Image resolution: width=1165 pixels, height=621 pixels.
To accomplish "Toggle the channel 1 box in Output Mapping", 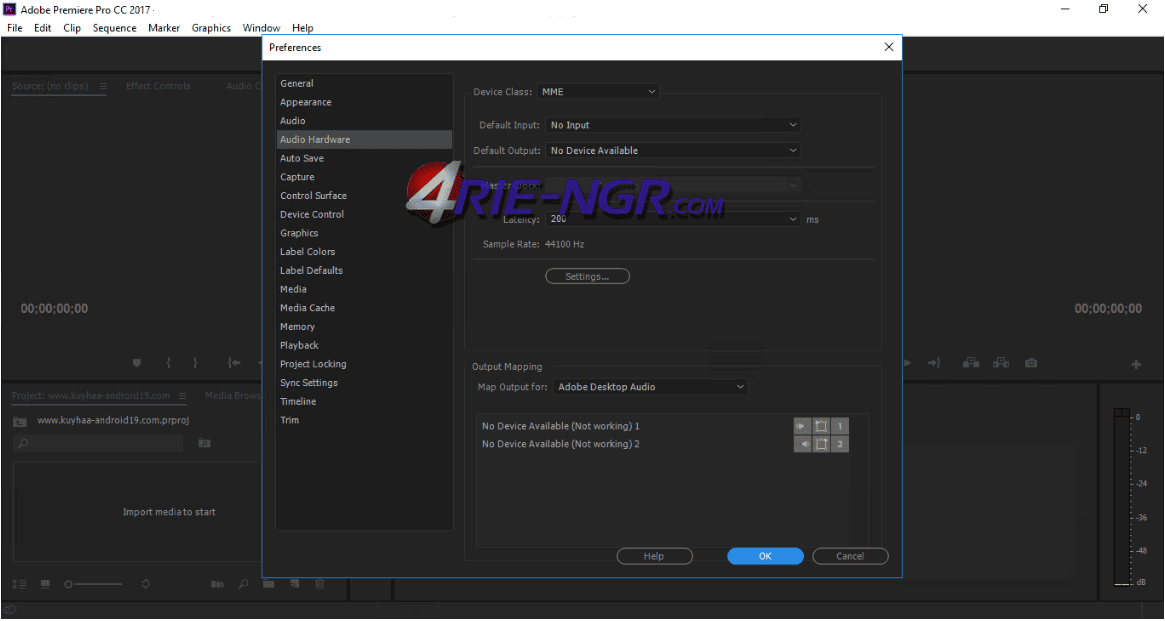I will click(x=840, y=426).
